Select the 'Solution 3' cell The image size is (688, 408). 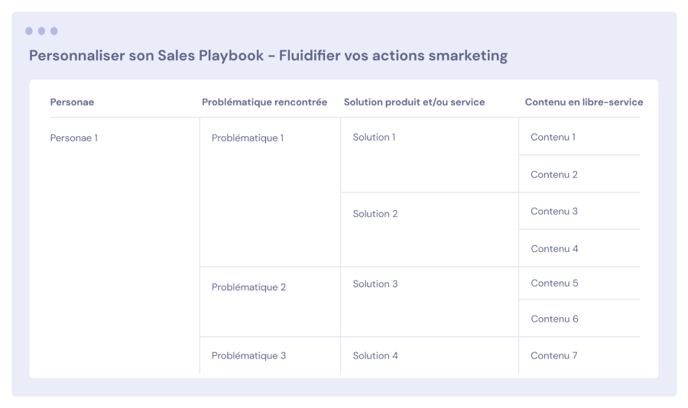(375, 284)
